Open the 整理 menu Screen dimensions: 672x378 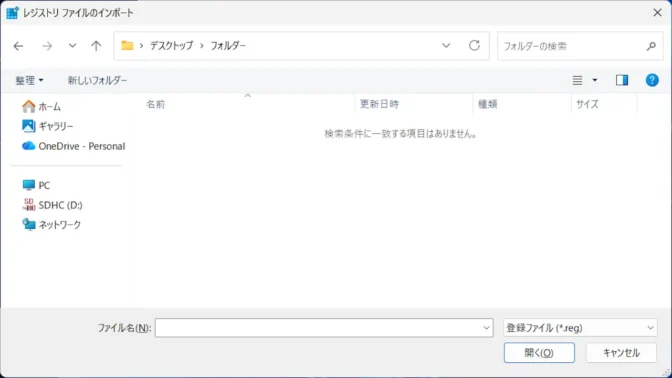(x=29, y=80)
